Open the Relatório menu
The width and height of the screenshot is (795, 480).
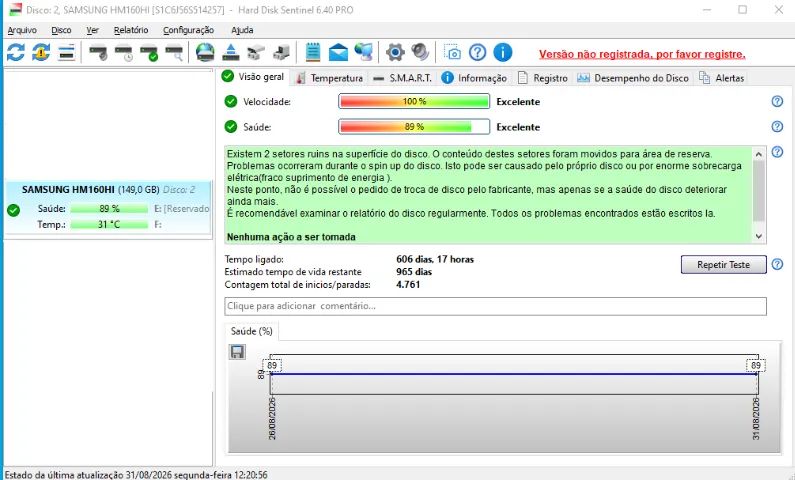(131, 30)
